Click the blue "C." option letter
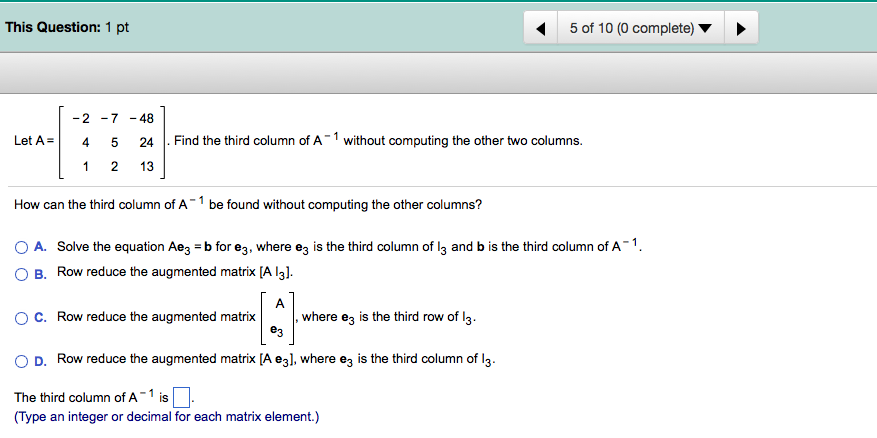877x438 pixels. 40,318
